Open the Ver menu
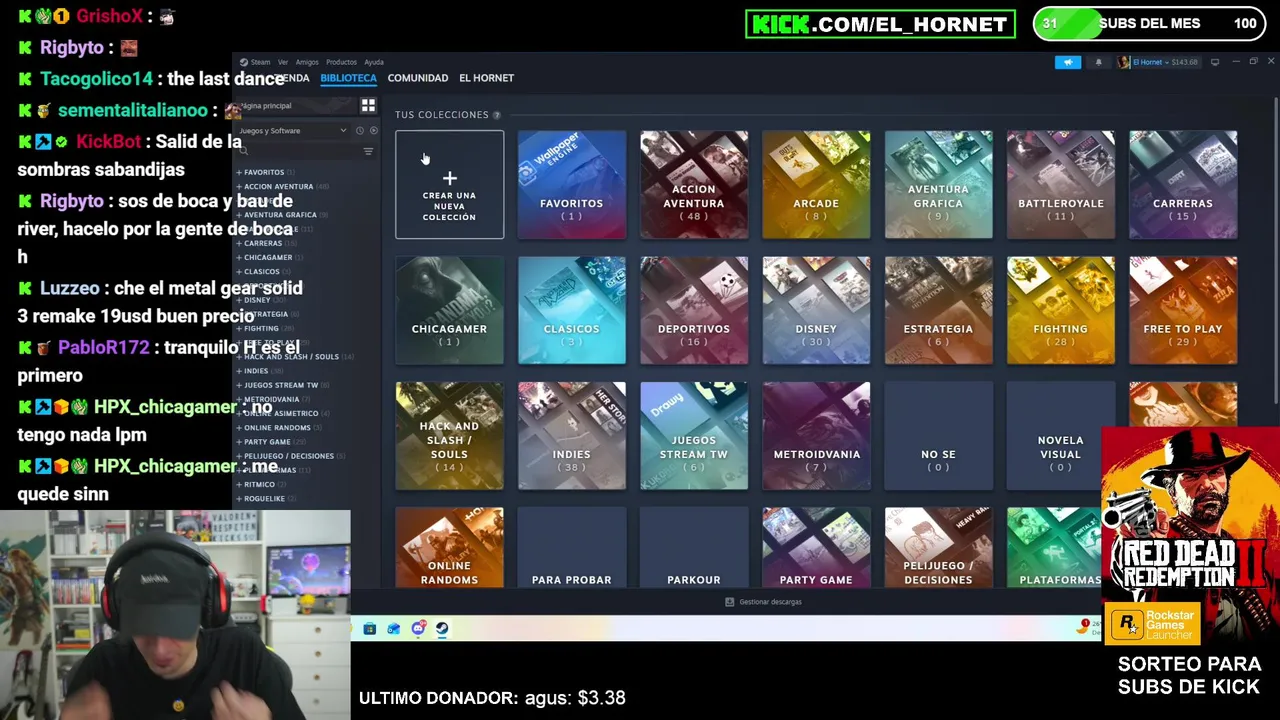 click(x=283, y=62)
